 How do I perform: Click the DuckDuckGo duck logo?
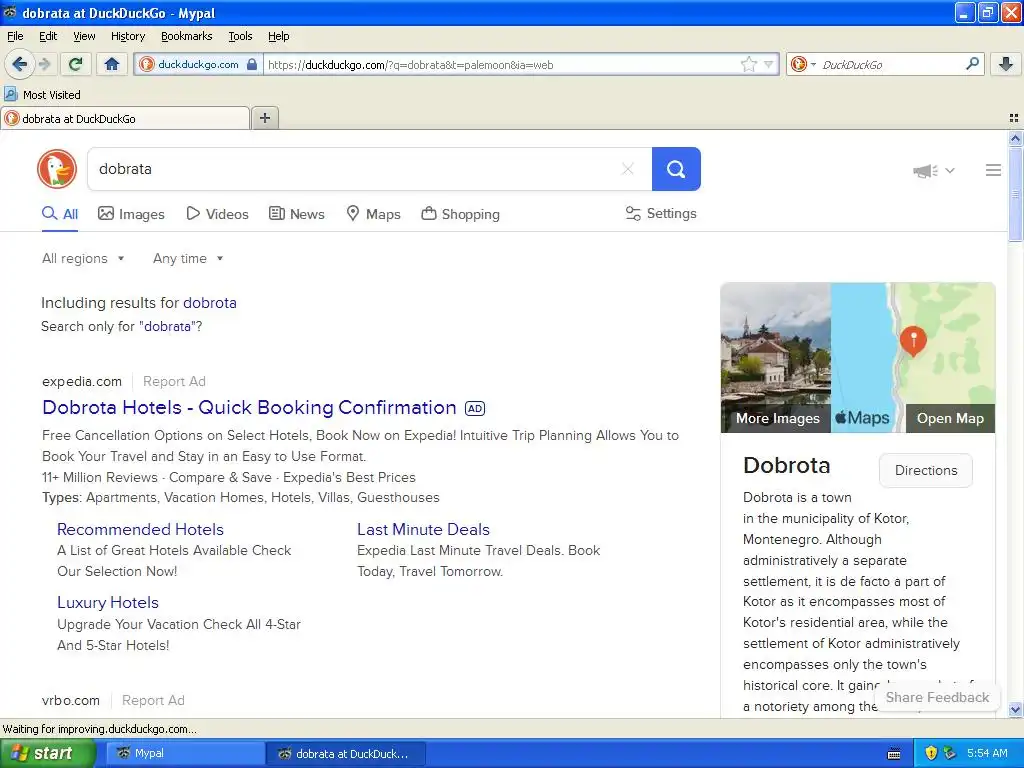[x=57, y=168]
